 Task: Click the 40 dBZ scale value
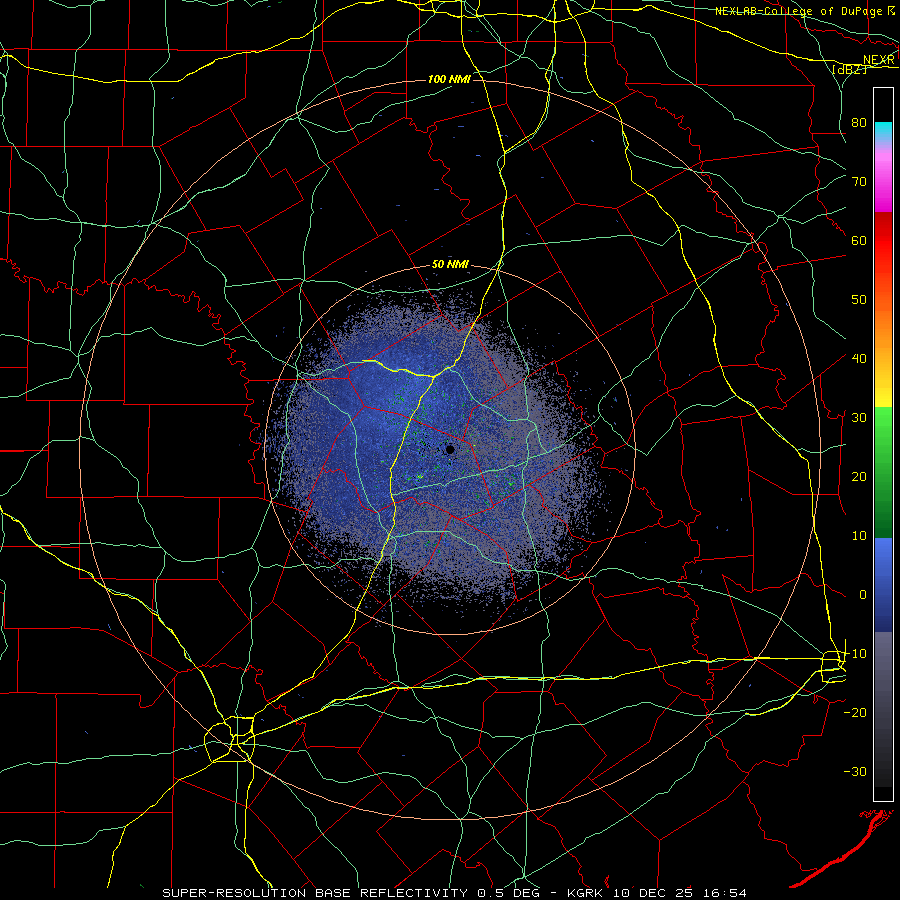coord(859,358)
